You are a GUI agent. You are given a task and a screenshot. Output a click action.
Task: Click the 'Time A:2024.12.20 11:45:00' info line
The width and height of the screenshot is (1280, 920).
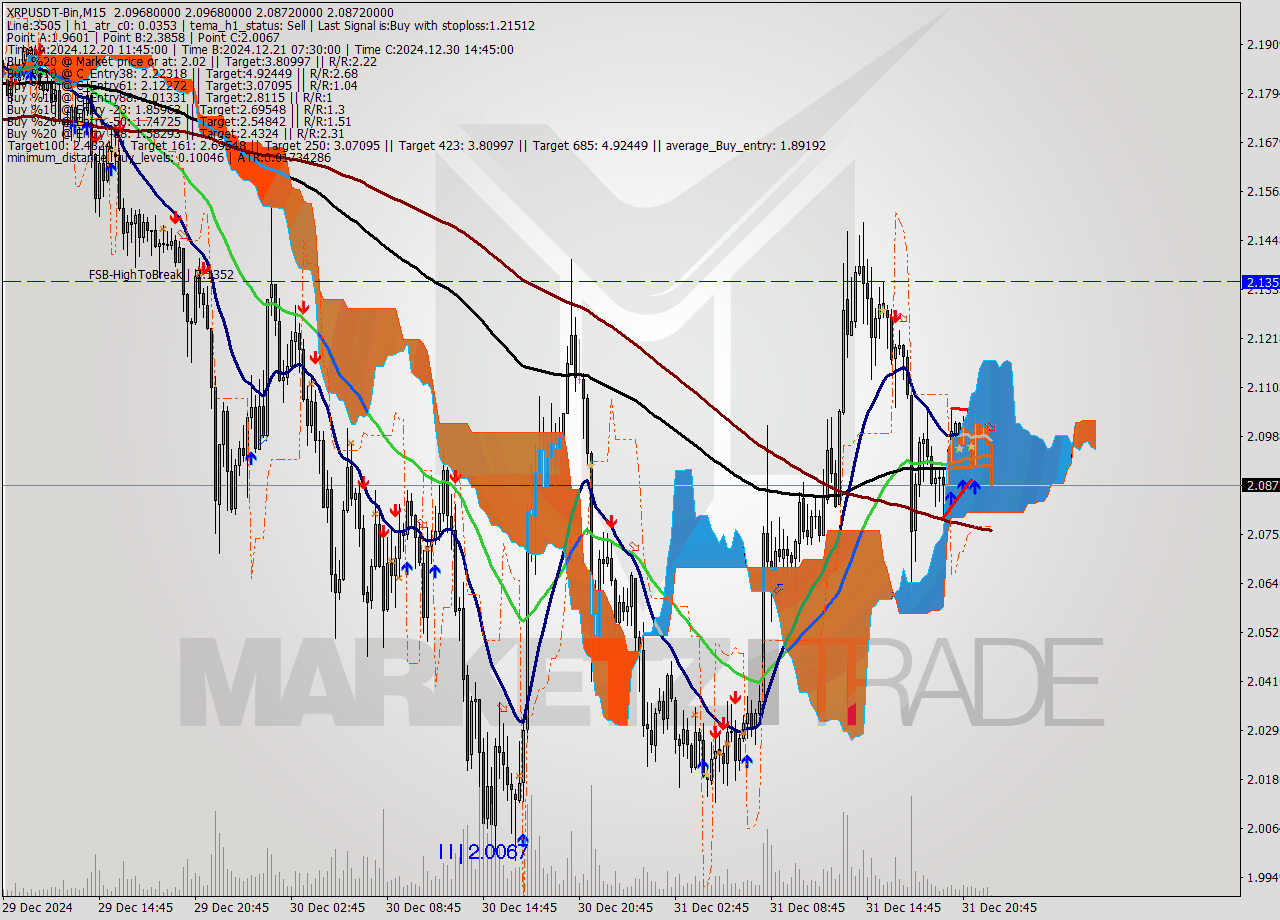pyautogui.click(x=260, y=50)
